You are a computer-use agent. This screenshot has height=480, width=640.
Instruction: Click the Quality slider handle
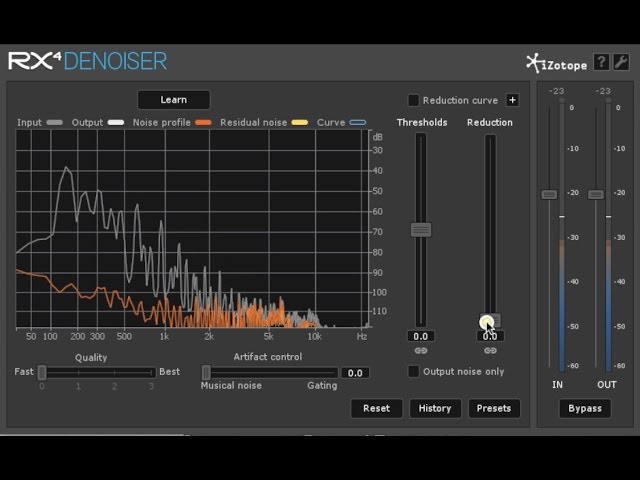point(42,372)
